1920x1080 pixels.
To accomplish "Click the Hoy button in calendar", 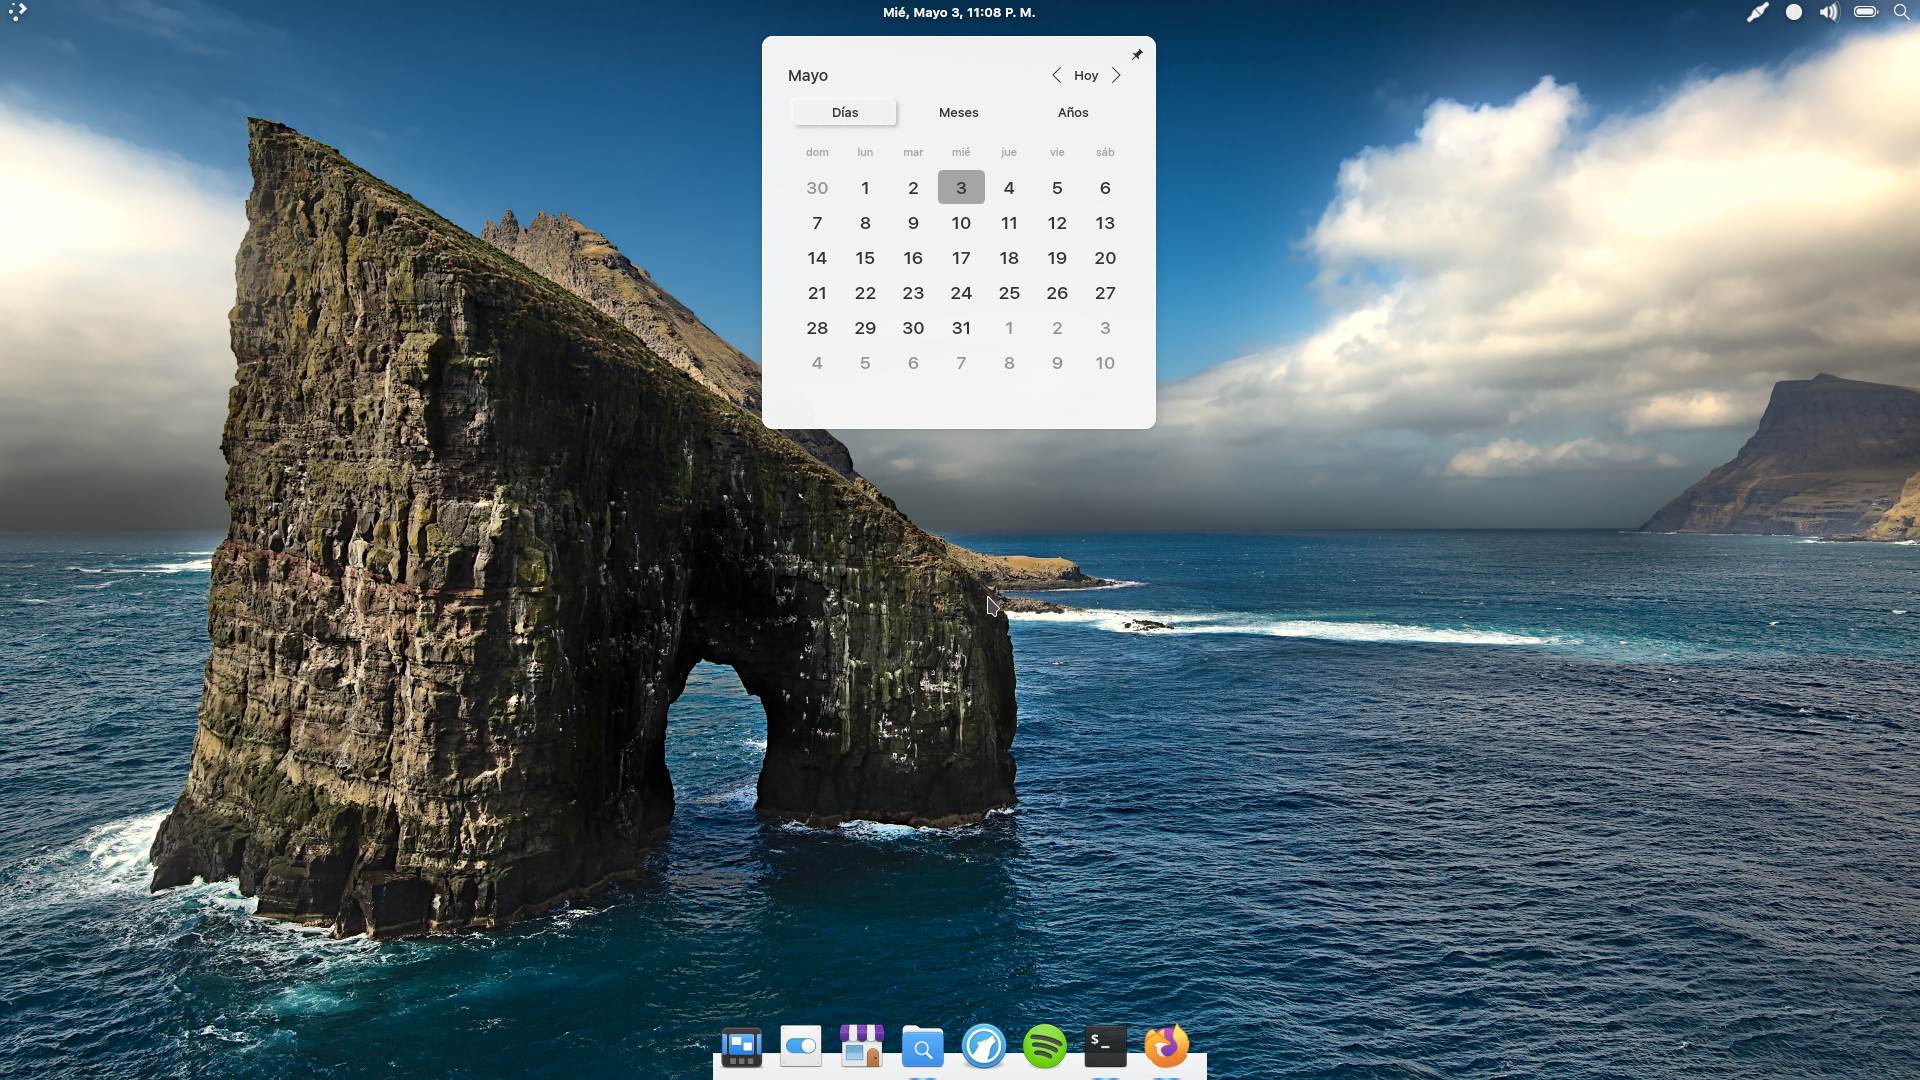I will [1086, 76].
